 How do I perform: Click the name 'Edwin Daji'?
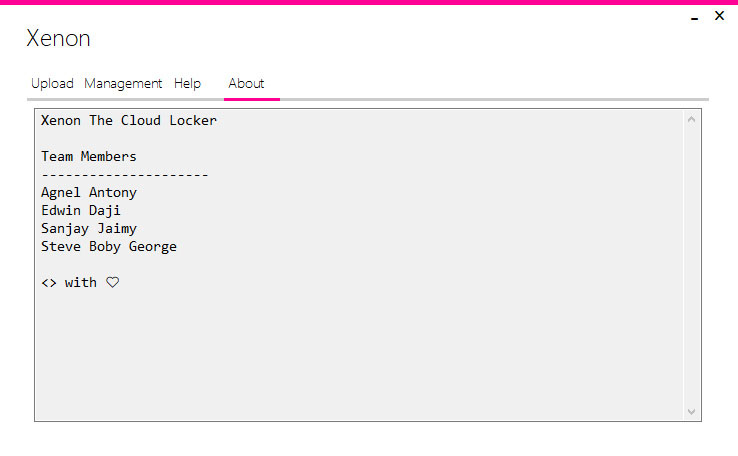pos(80,210)
